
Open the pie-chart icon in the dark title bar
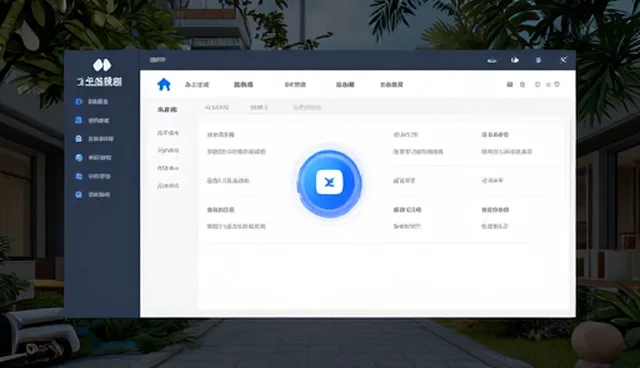point(515,60)
